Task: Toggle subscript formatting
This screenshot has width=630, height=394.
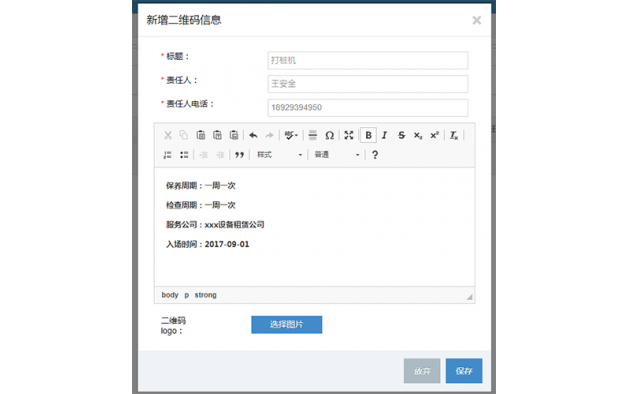Action: [418, 135]
